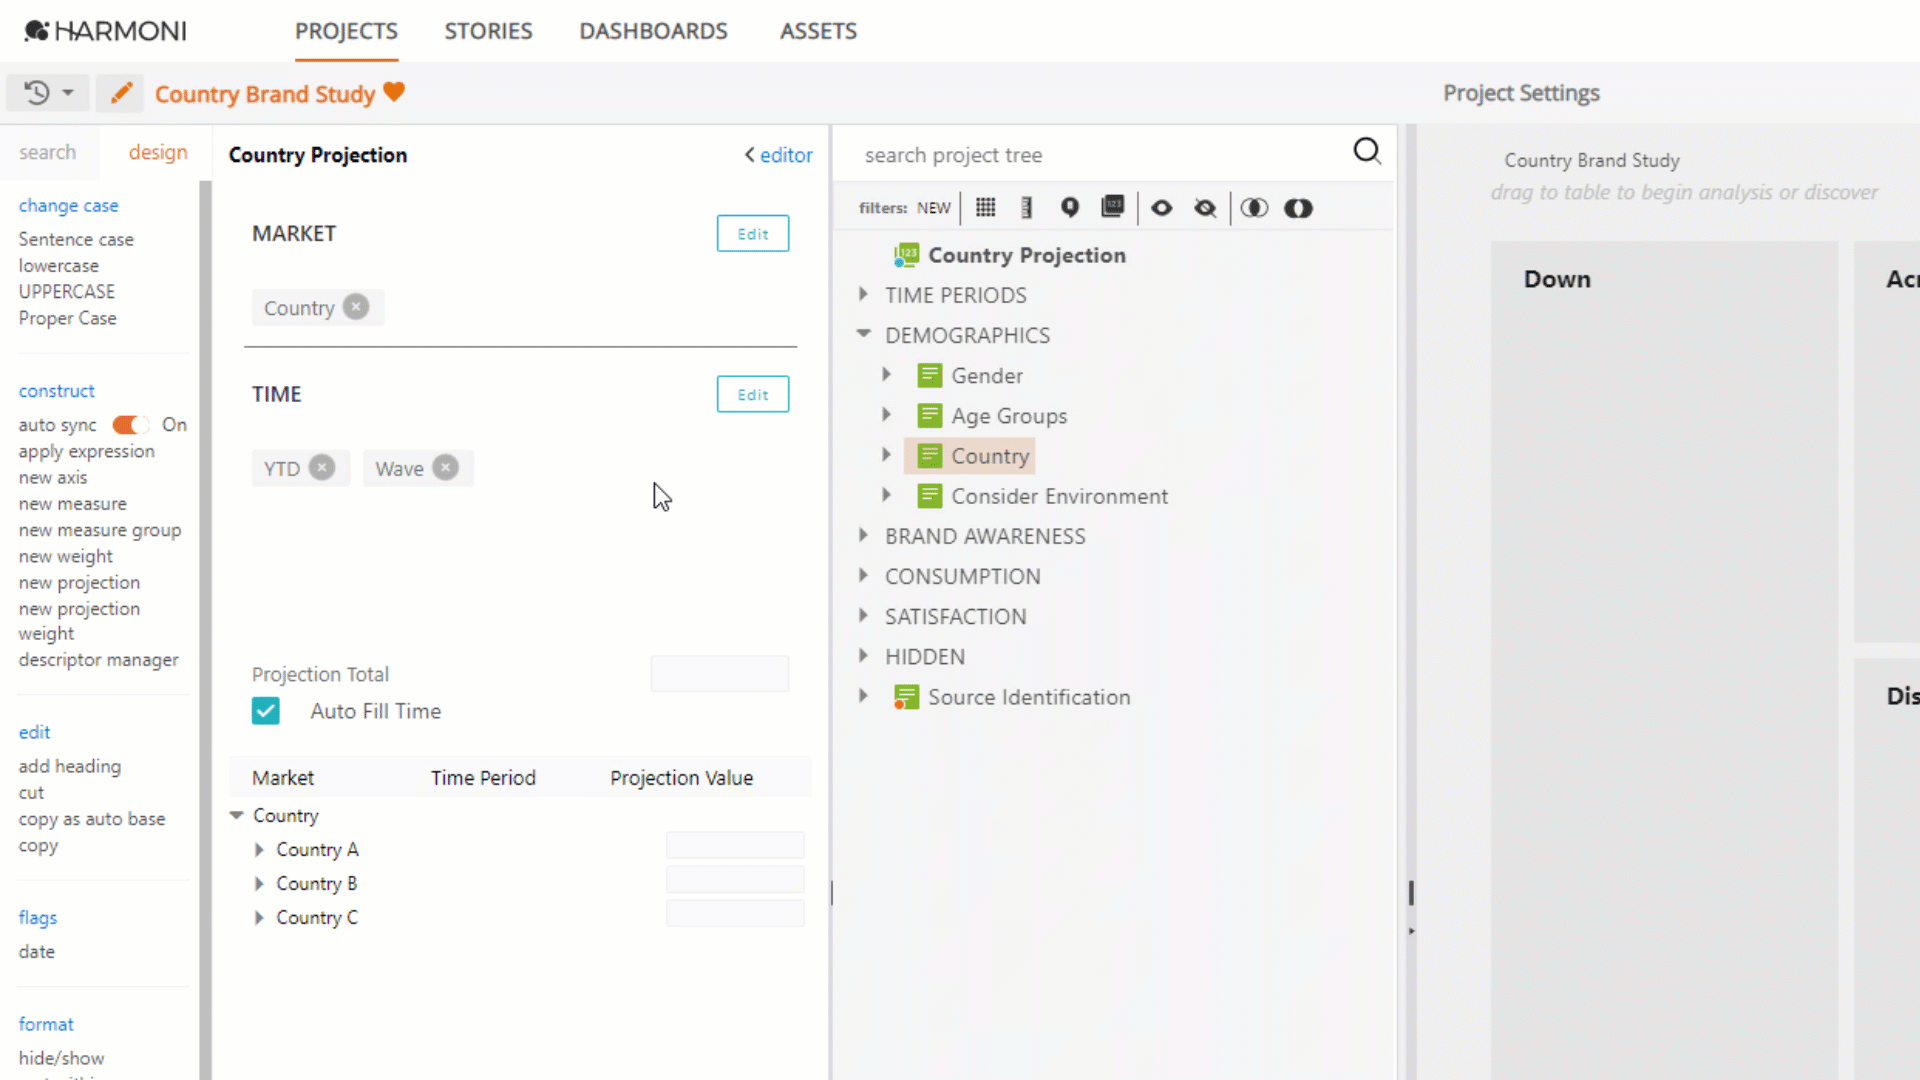Click the project tree search magnifier
Image resolution: width=1920 pixels, height=1080 pixels.
[x=1366, y=151]
